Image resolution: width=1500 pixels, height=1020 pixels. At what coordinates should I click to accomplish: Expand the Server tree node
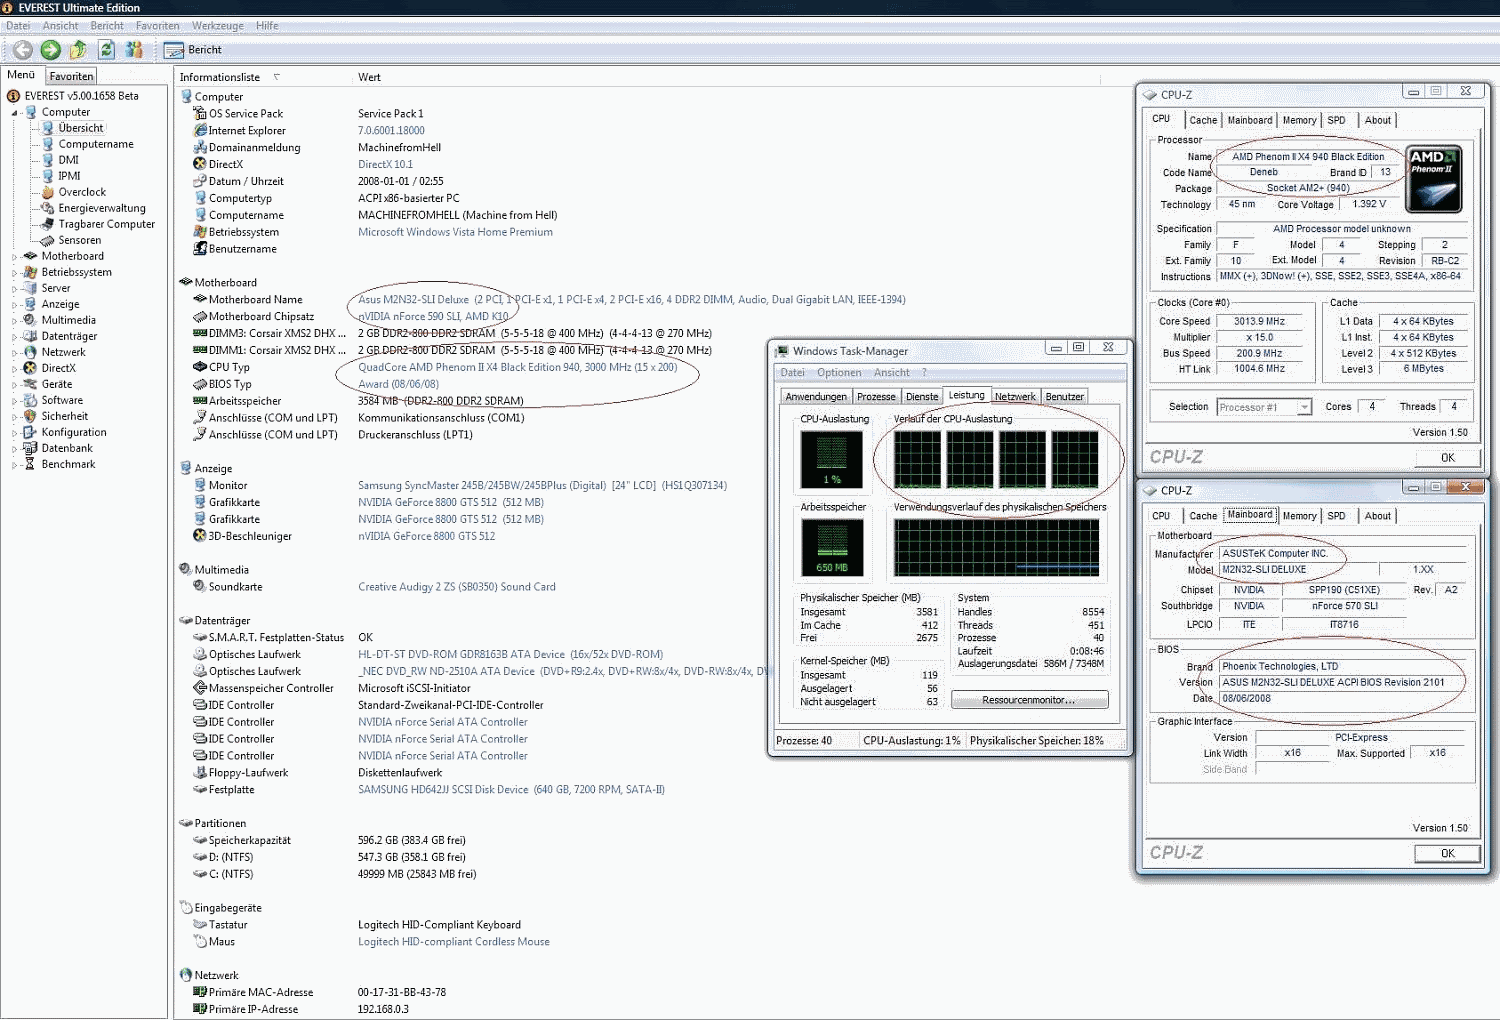tap(15, 289)
